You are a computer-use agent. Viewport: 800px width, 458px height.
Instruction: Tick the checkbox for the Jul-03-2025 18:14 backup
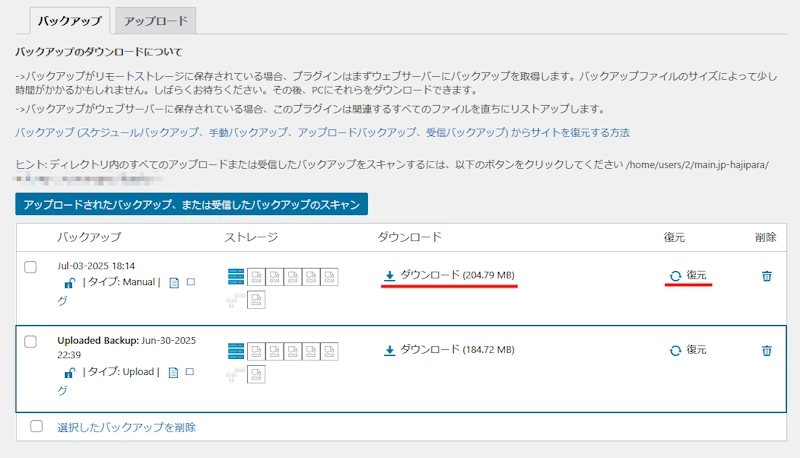click(31, 267)
